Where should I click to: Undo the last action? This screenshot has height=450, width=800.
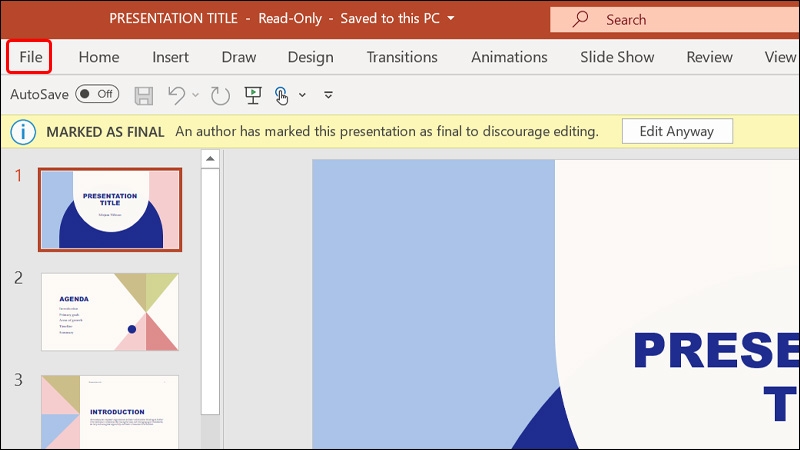pos(177,95)
